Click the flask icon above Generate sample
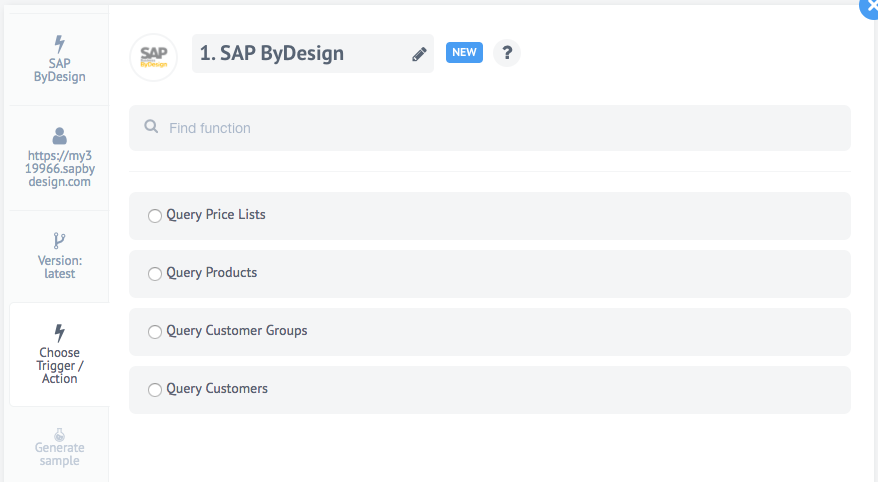Screen dimensions: 878x482 point(59,434)
